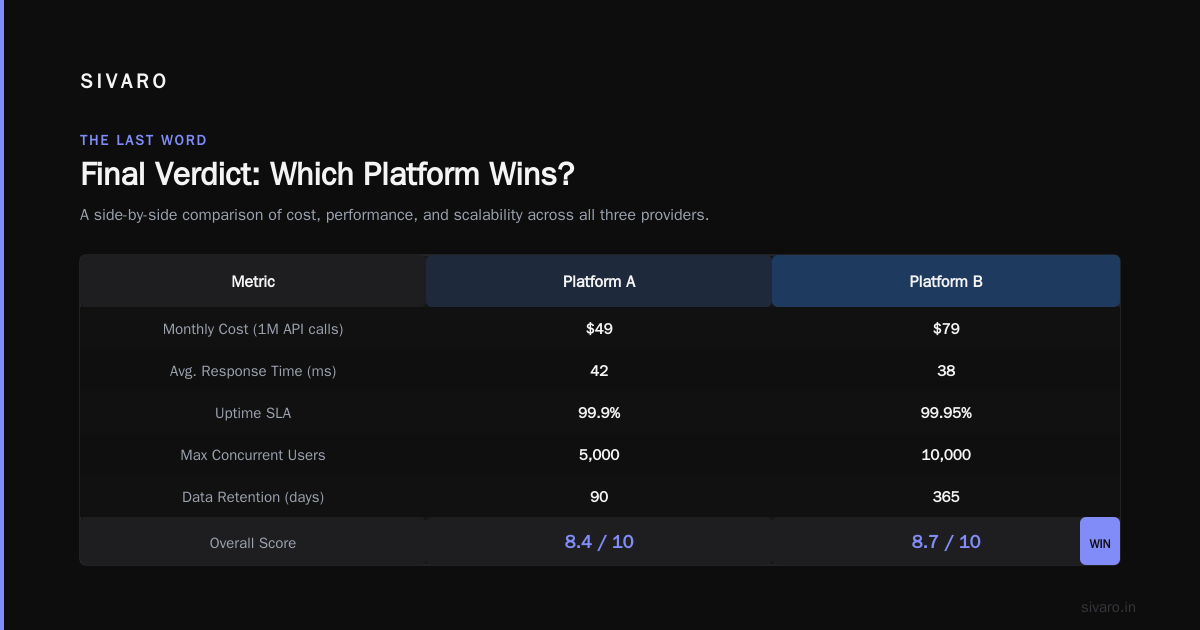
Task: Select the Data Retention (days) label
Action: point(253,497)
